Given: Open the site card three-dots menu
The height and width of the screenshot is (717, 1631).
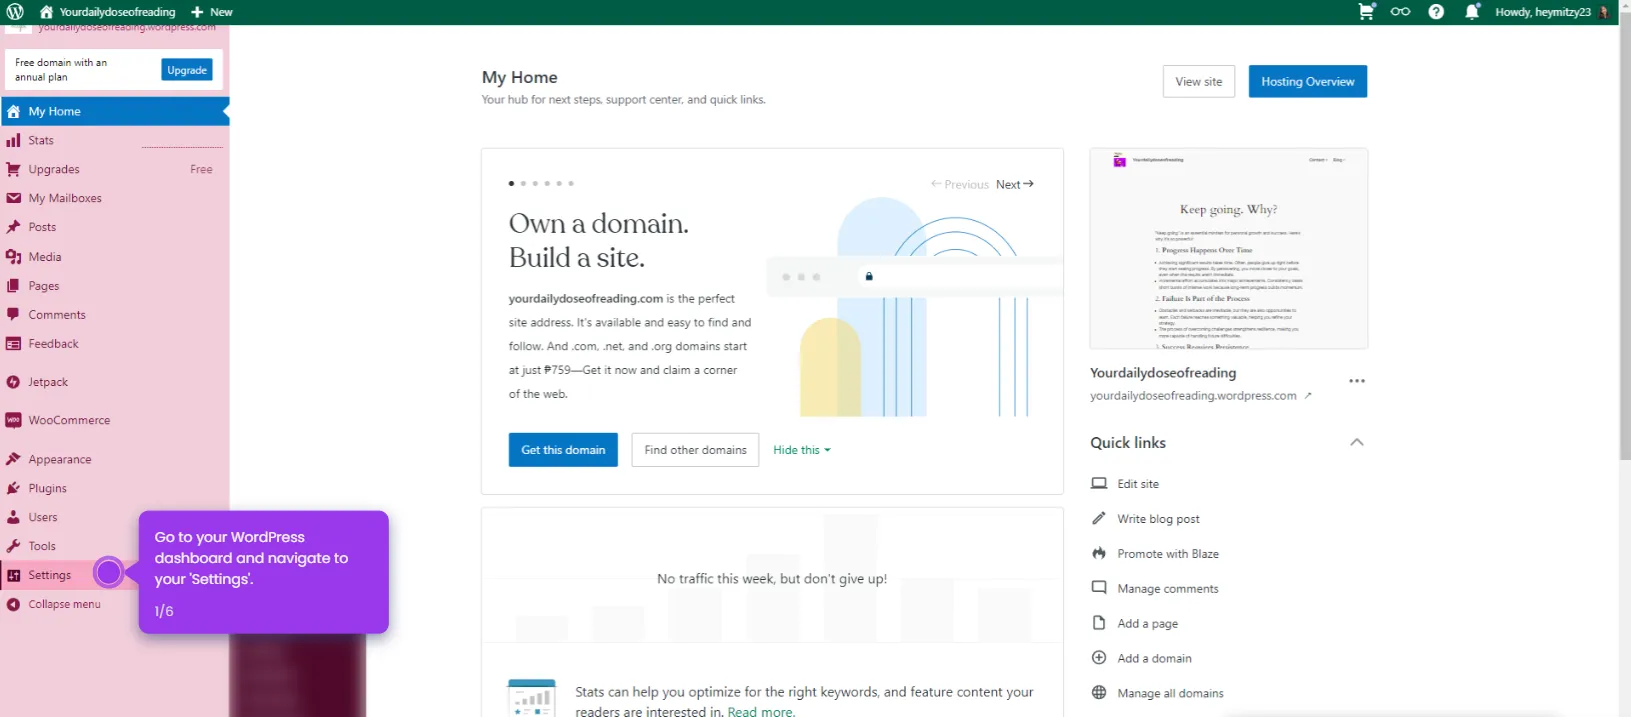Looking at the screenshot, I should (1357, 381).
